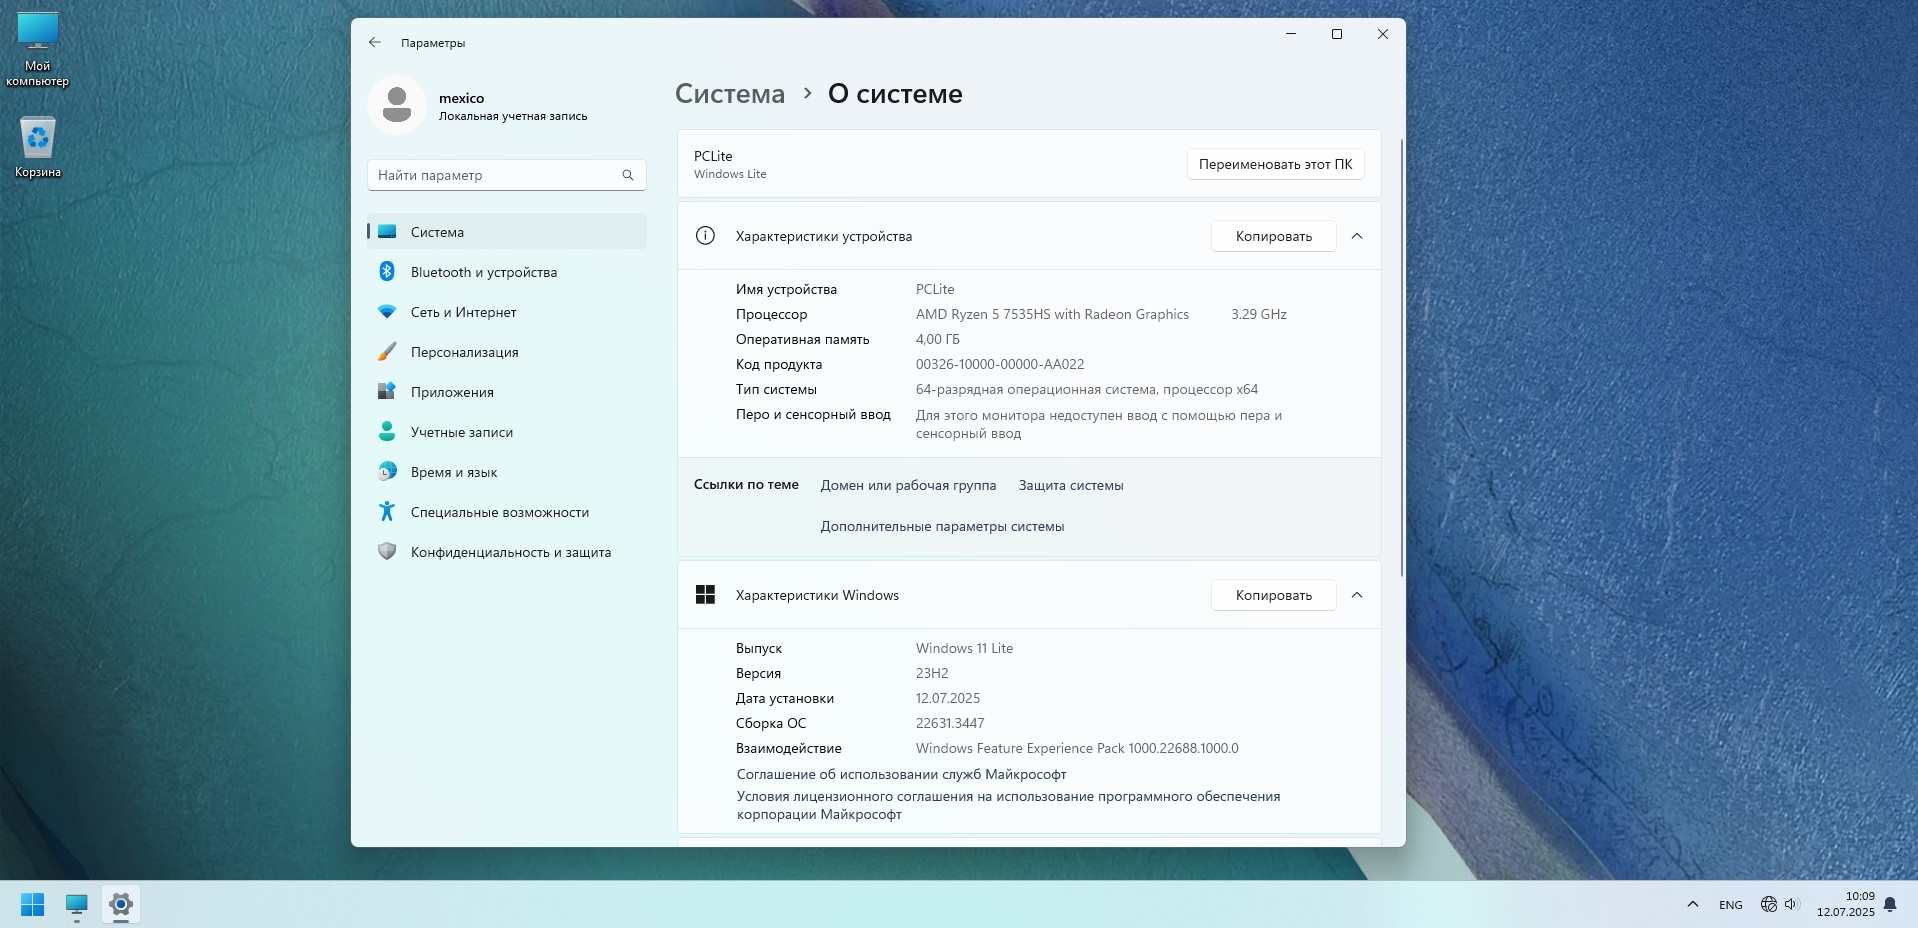Open the notifications bell icon

tap(1890, 905)
